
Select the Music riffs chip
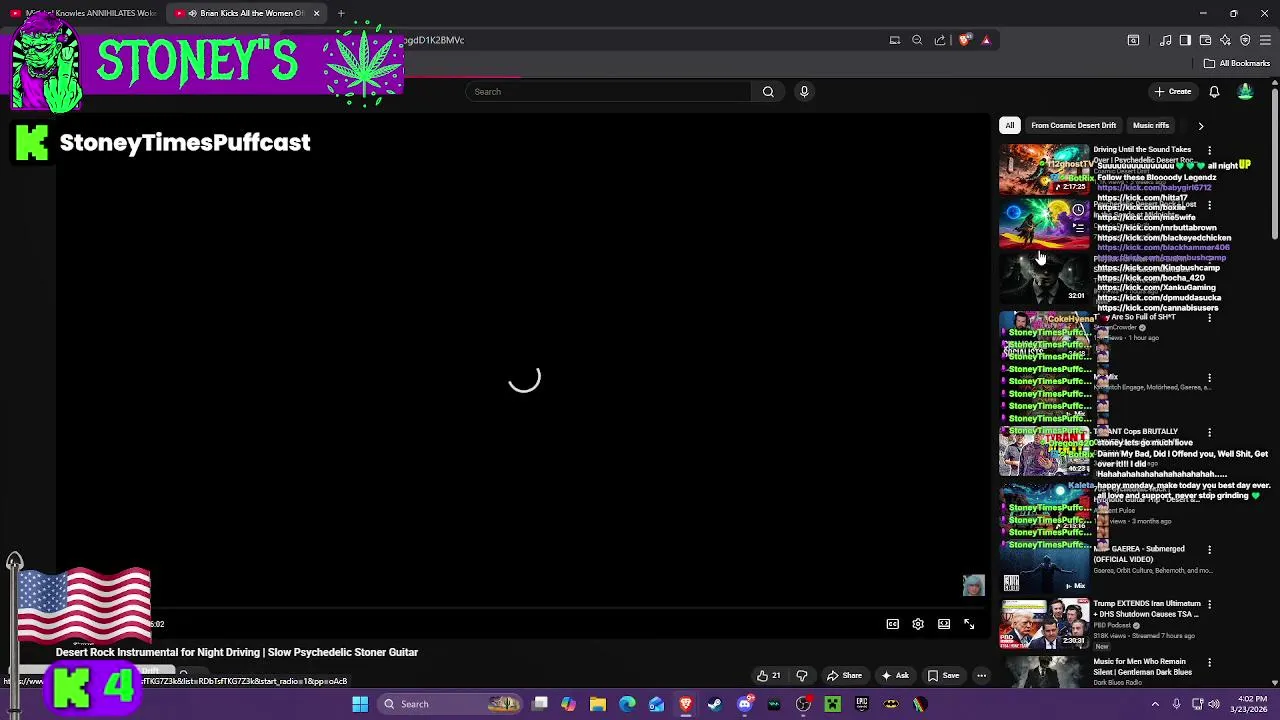1151,126
